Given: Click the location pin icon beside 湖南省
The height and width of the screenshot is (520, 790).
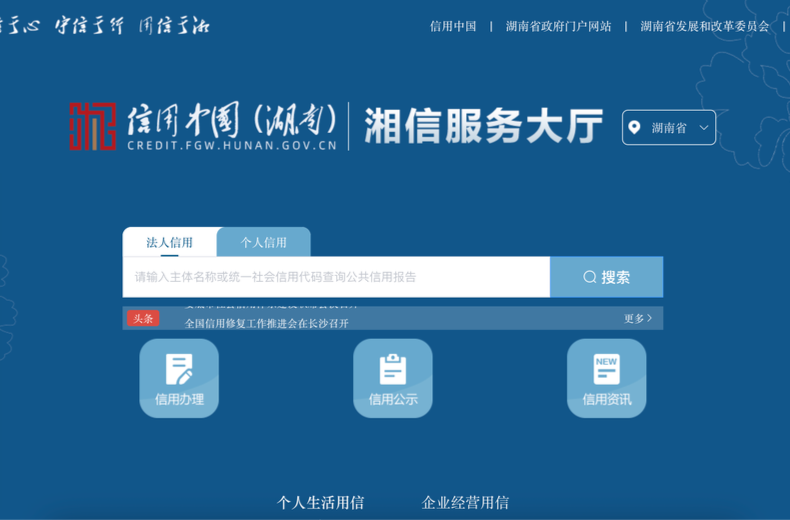Looking at the screenshot, I should pos(634,127).
